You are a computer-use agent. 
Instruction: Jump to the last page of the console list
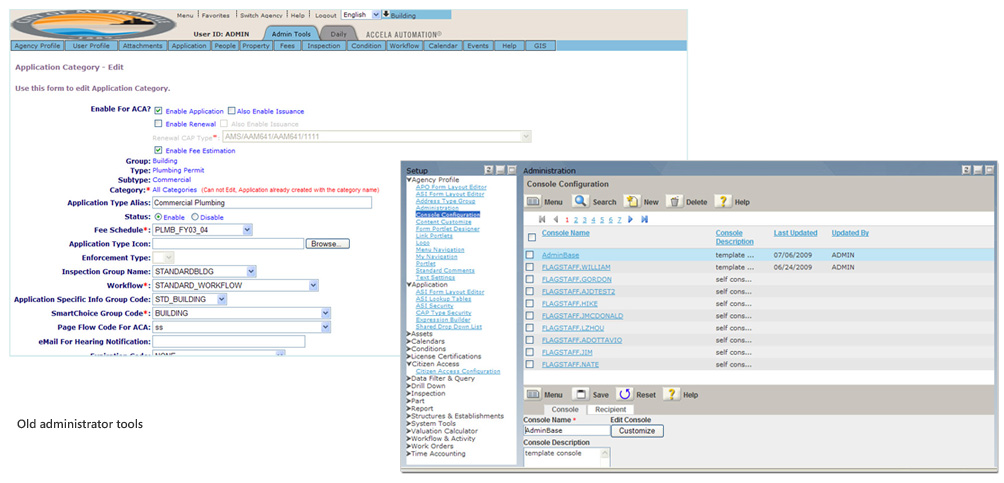pyautogui.click(x=644, y=219)
